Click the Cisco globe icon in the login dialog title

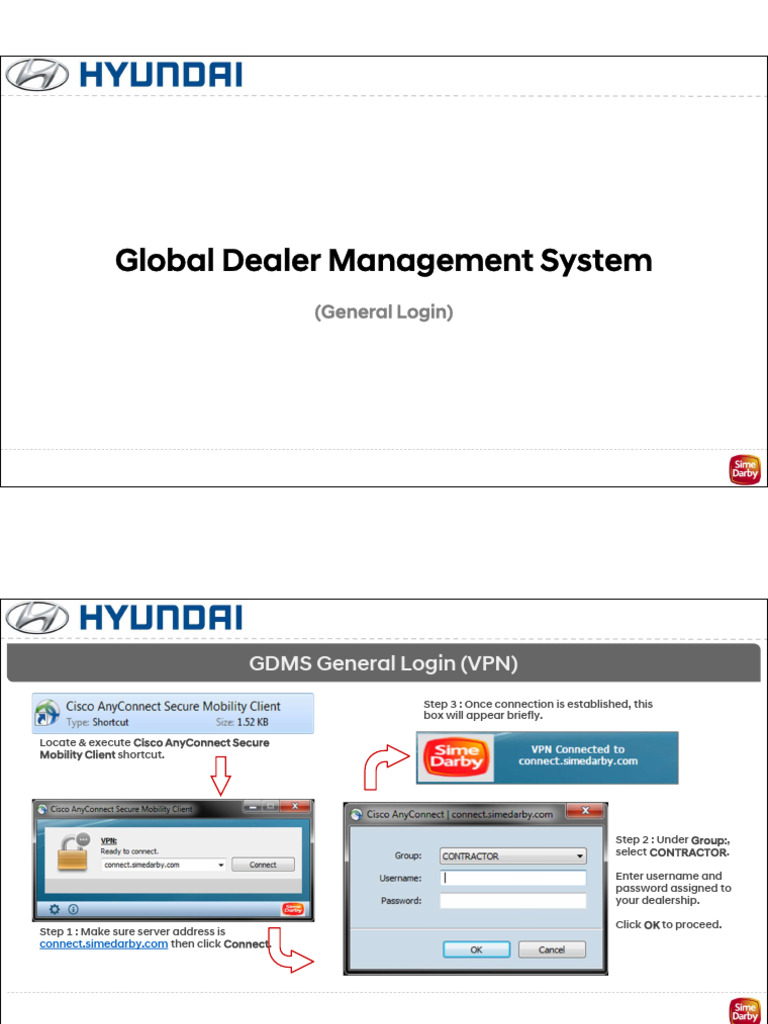click(357, 814)
